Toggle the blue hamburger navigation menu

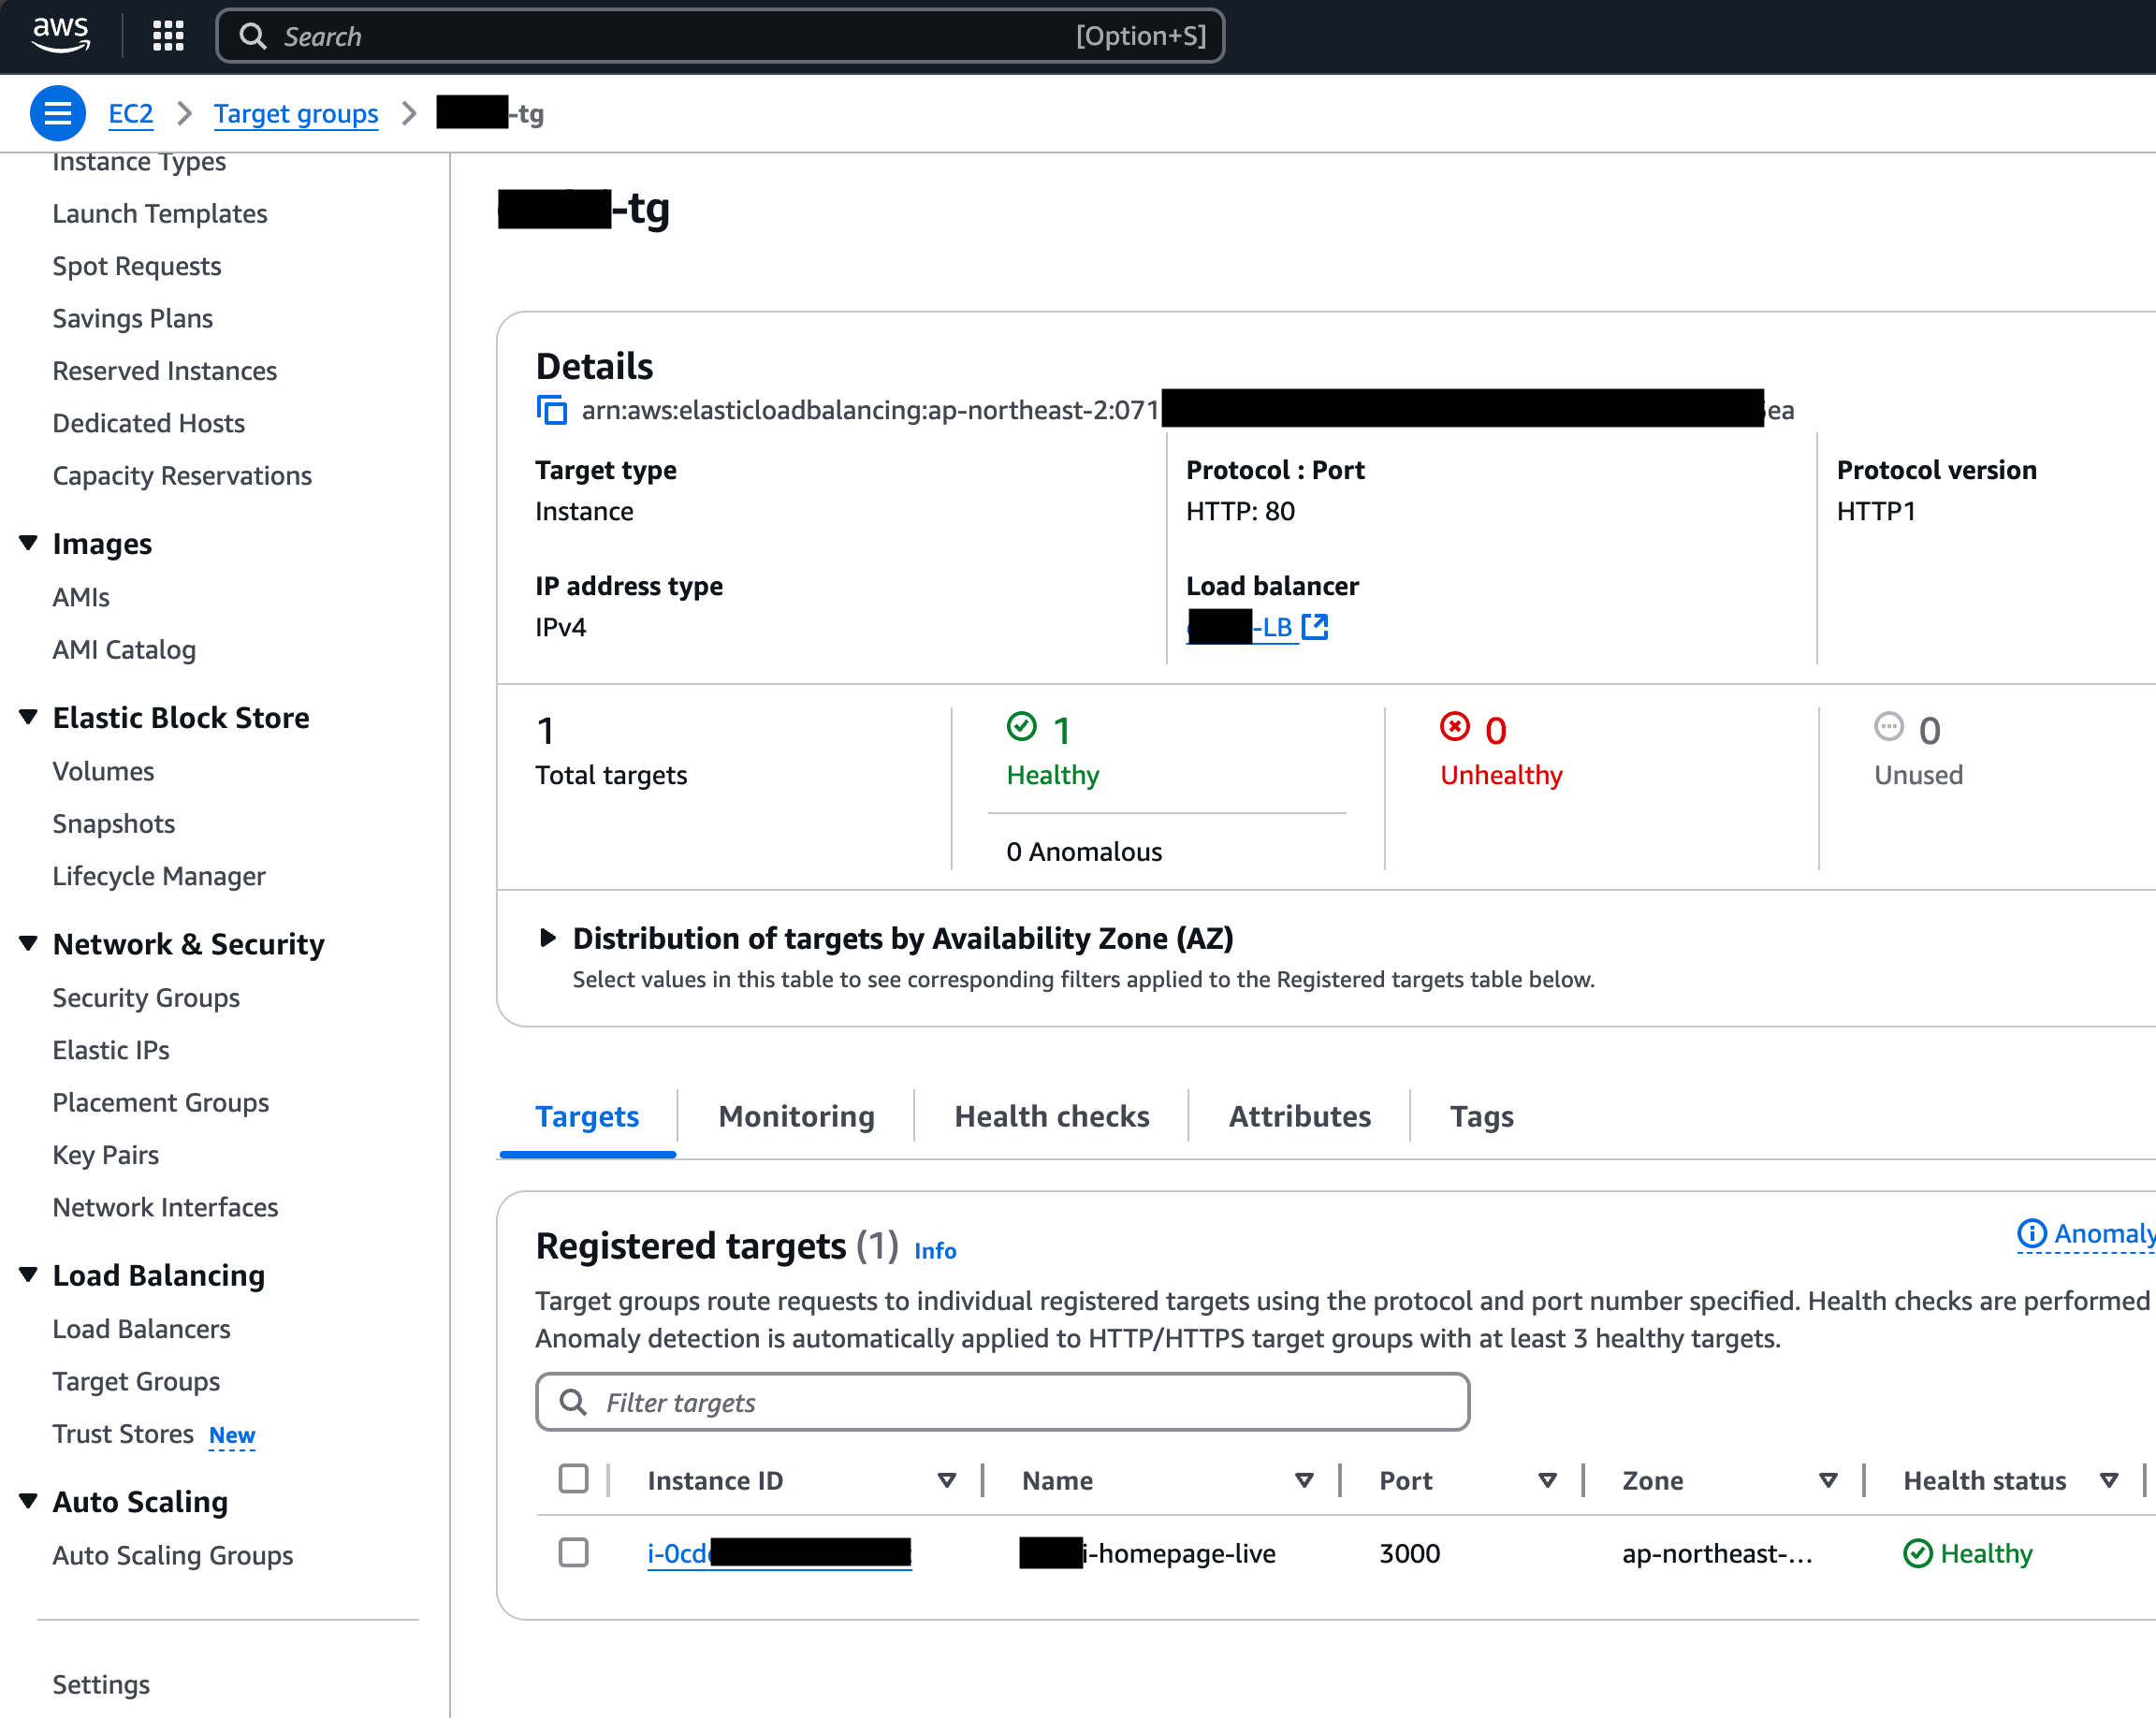57,113
